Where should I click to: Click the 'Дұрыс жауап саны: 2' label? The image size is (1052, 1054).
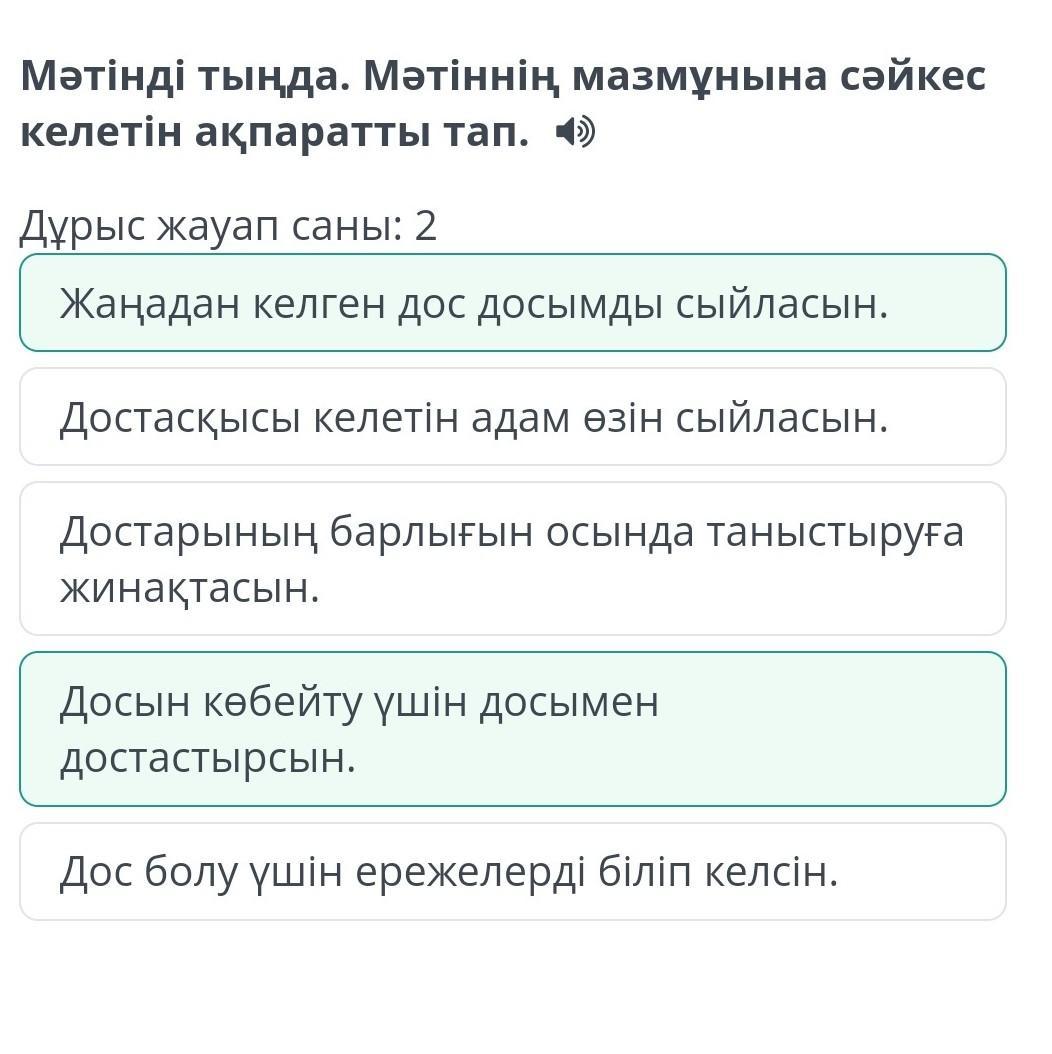coord(229,226)
